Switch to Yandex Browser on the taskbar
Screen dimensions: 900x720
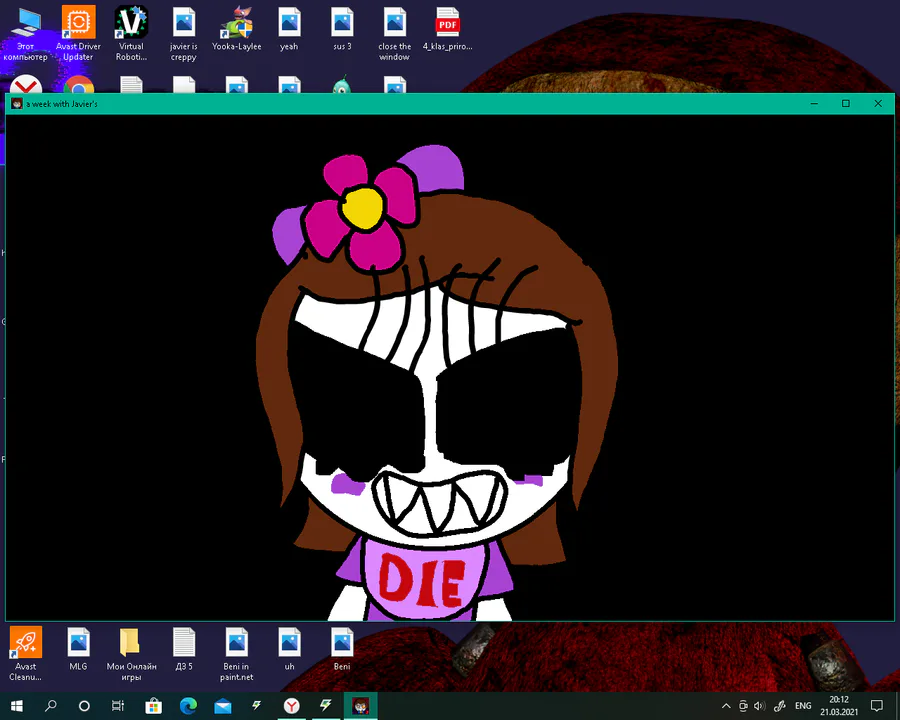[x=292, y=706]
